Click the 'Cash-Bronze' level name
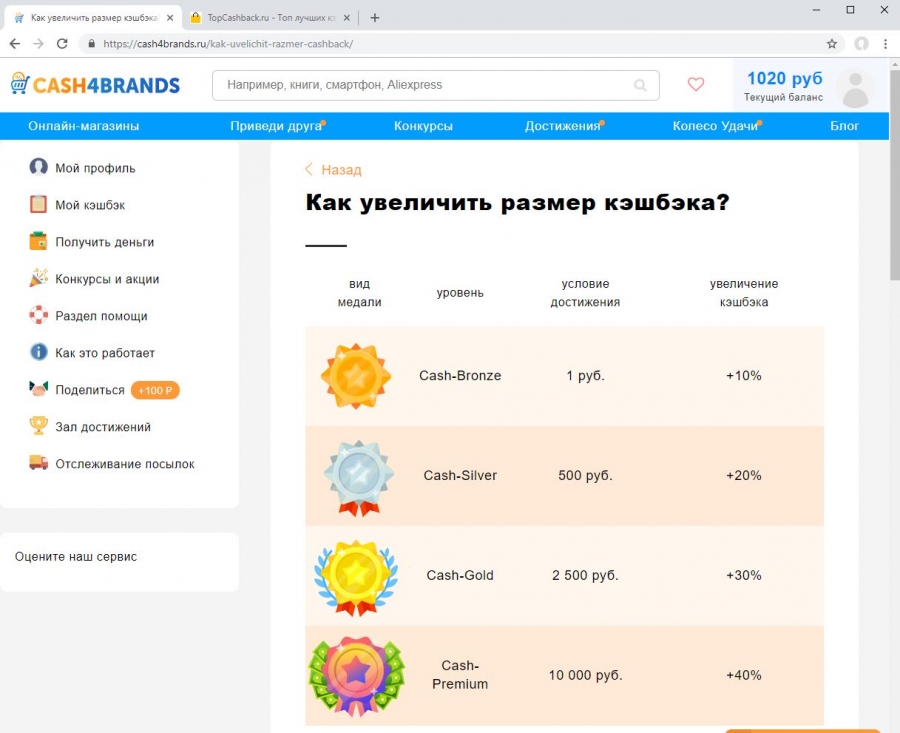900x733 pixels. pos(460,375)
